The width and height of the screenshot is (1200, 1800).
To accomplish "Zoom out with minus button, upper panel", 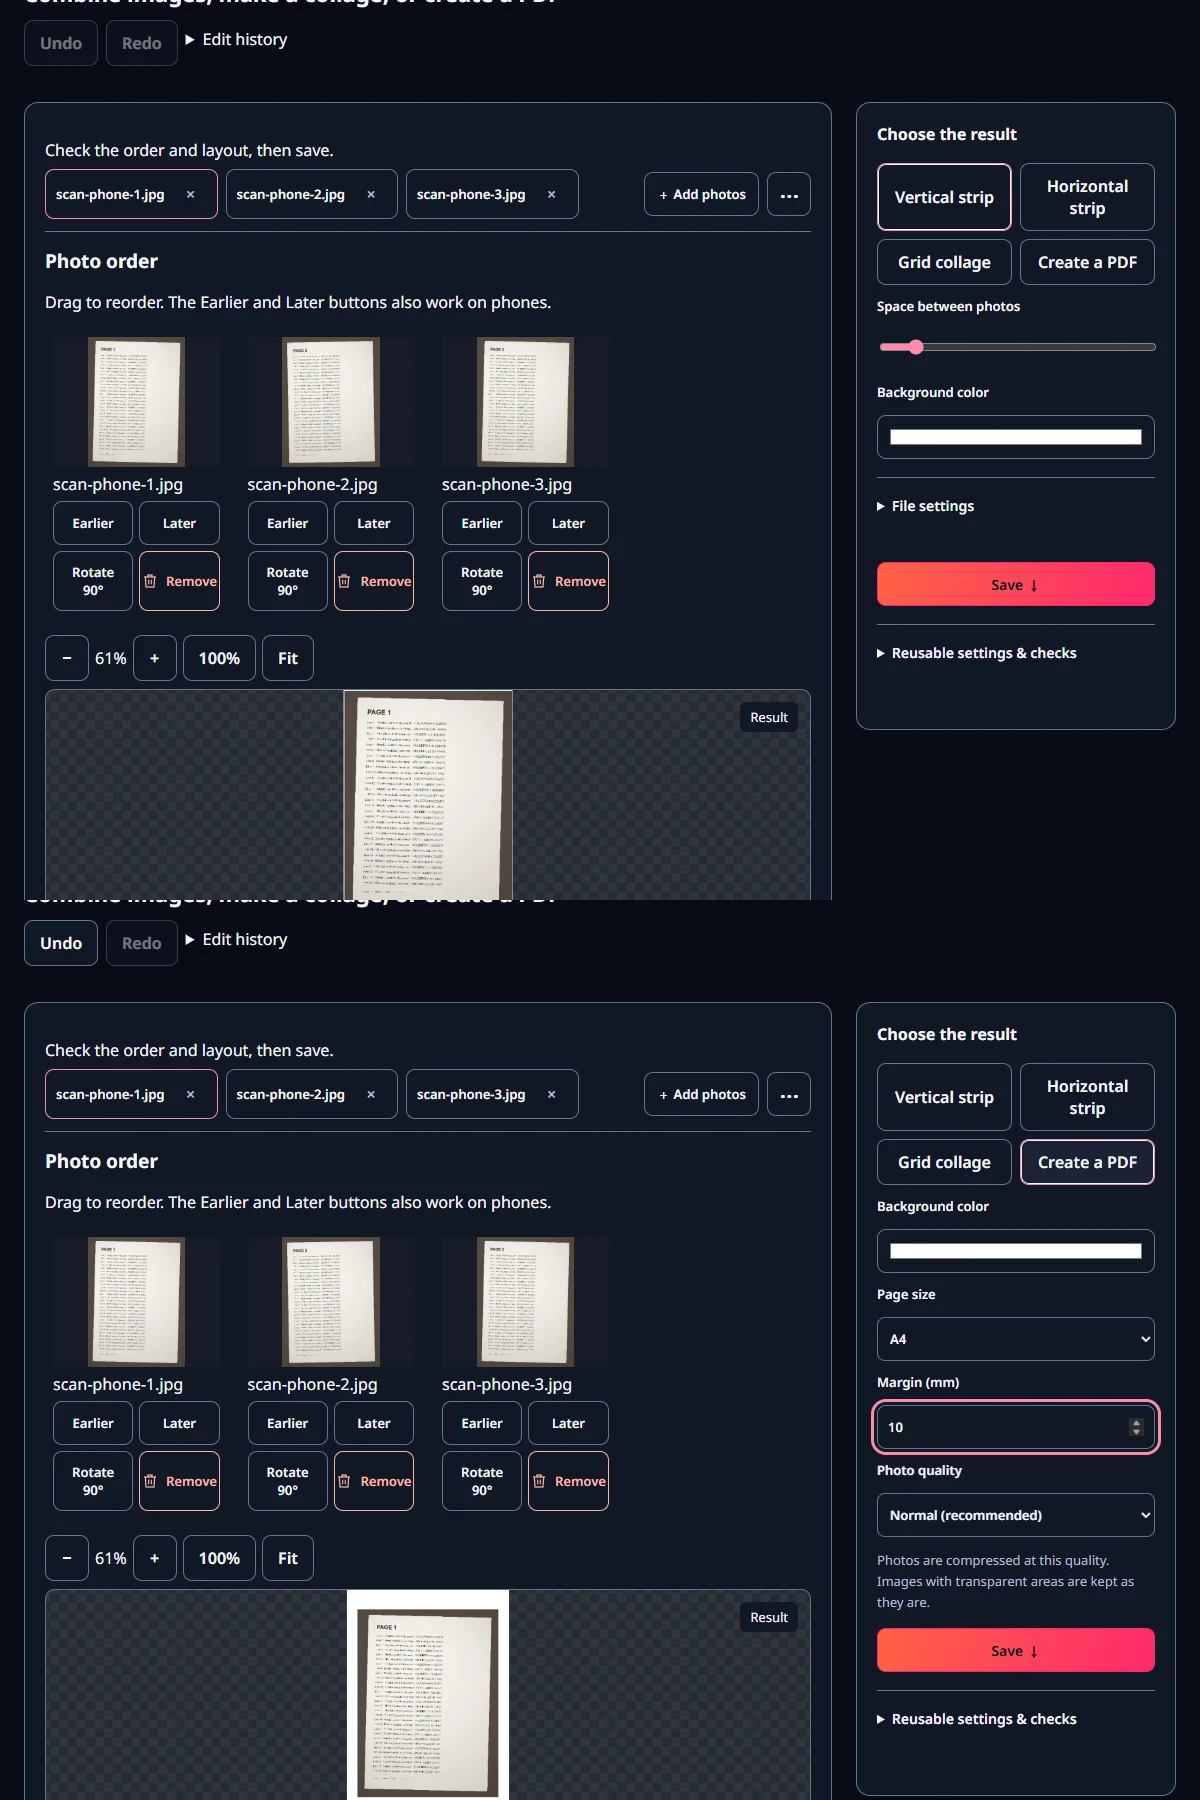I will [67, 658].
